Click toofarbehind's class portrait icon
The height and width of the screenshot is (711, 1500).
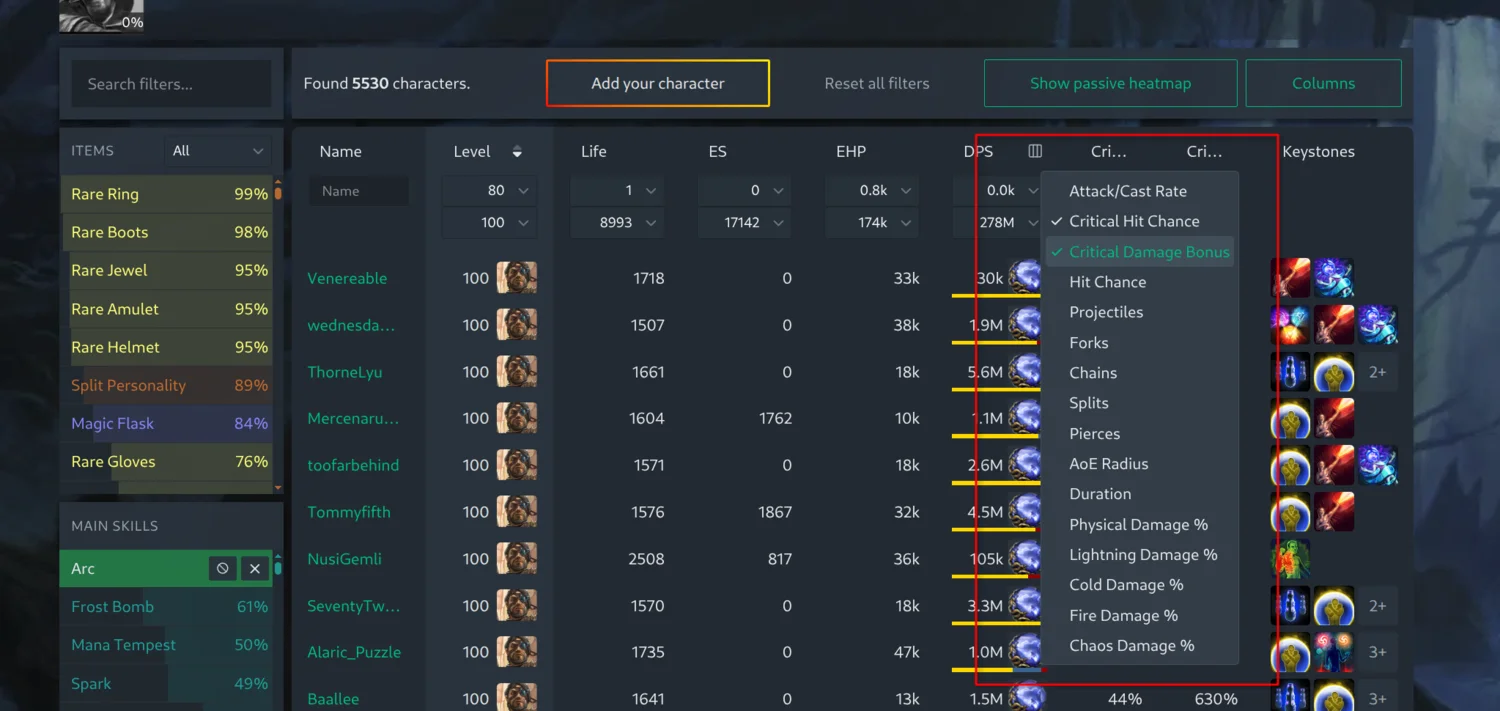point(517,465)
